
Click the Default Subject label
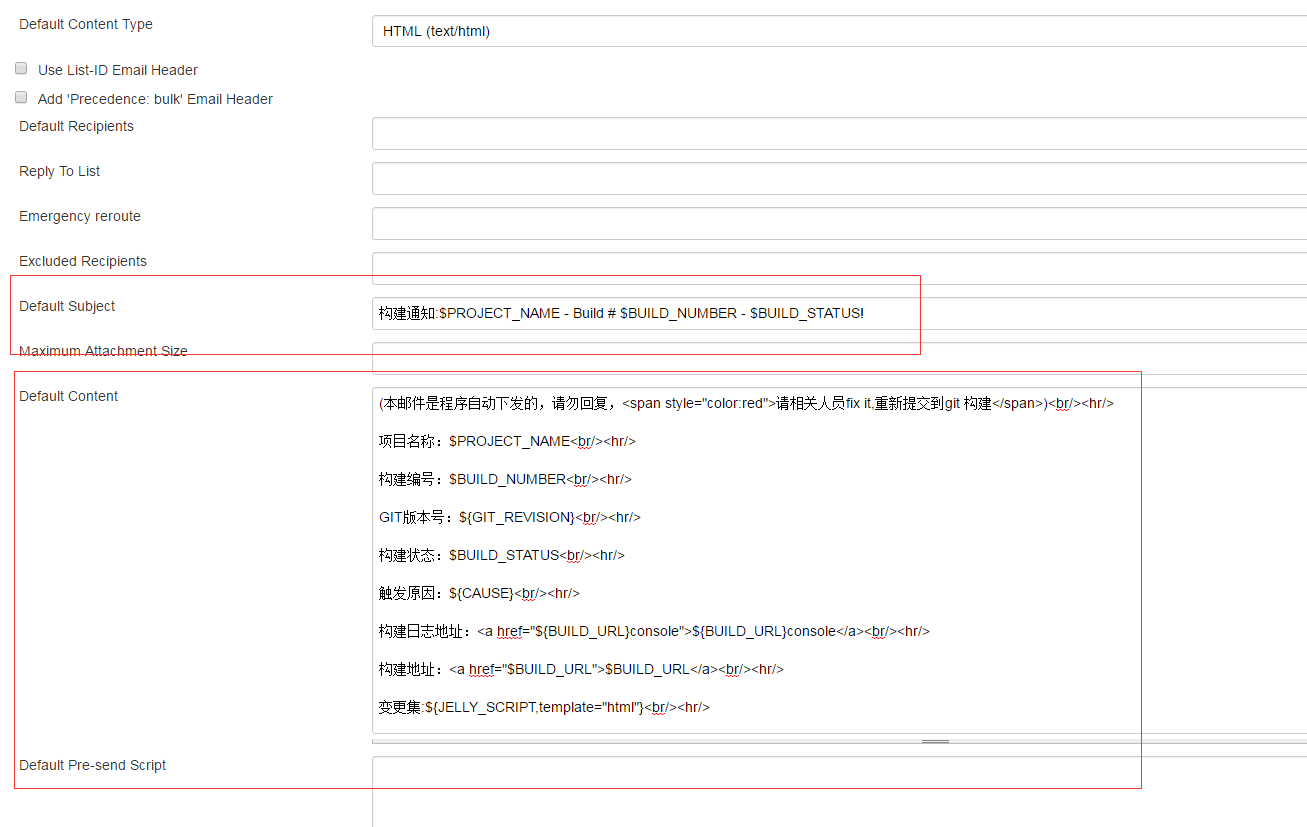[66, 306]
